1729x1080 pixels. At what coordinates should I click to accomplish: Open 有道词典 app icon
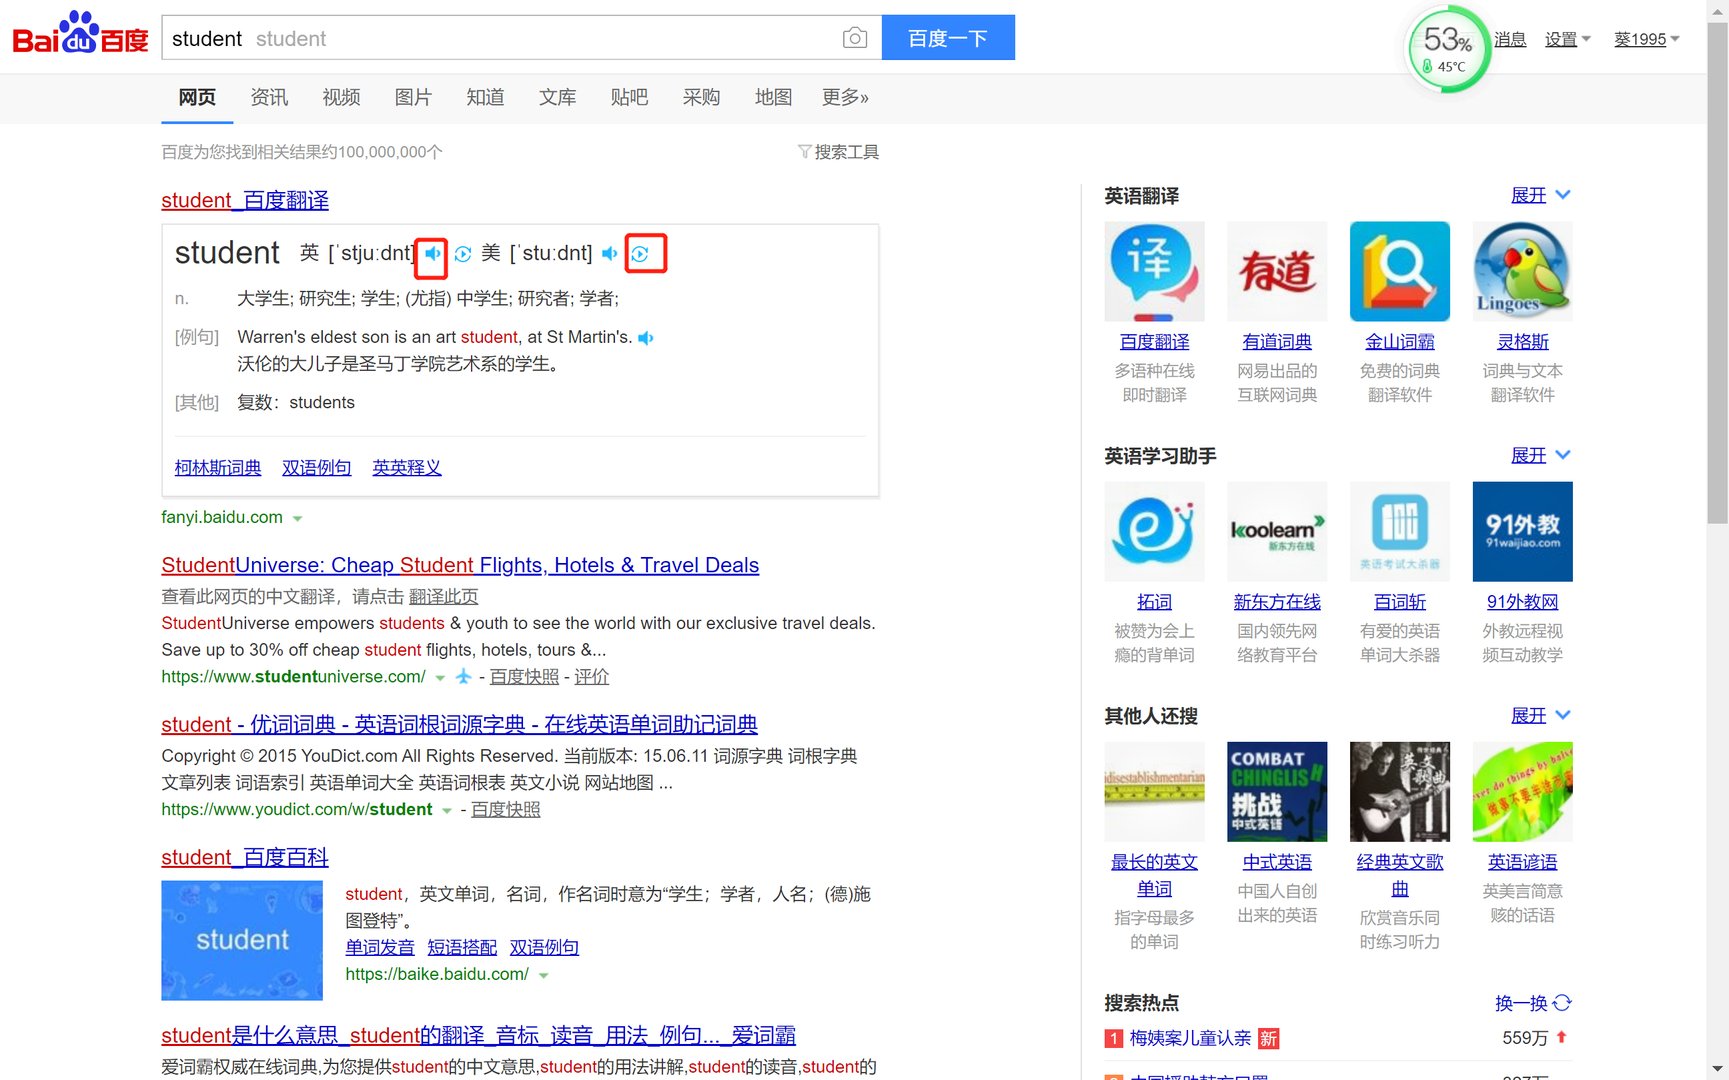coord(1277,271)
